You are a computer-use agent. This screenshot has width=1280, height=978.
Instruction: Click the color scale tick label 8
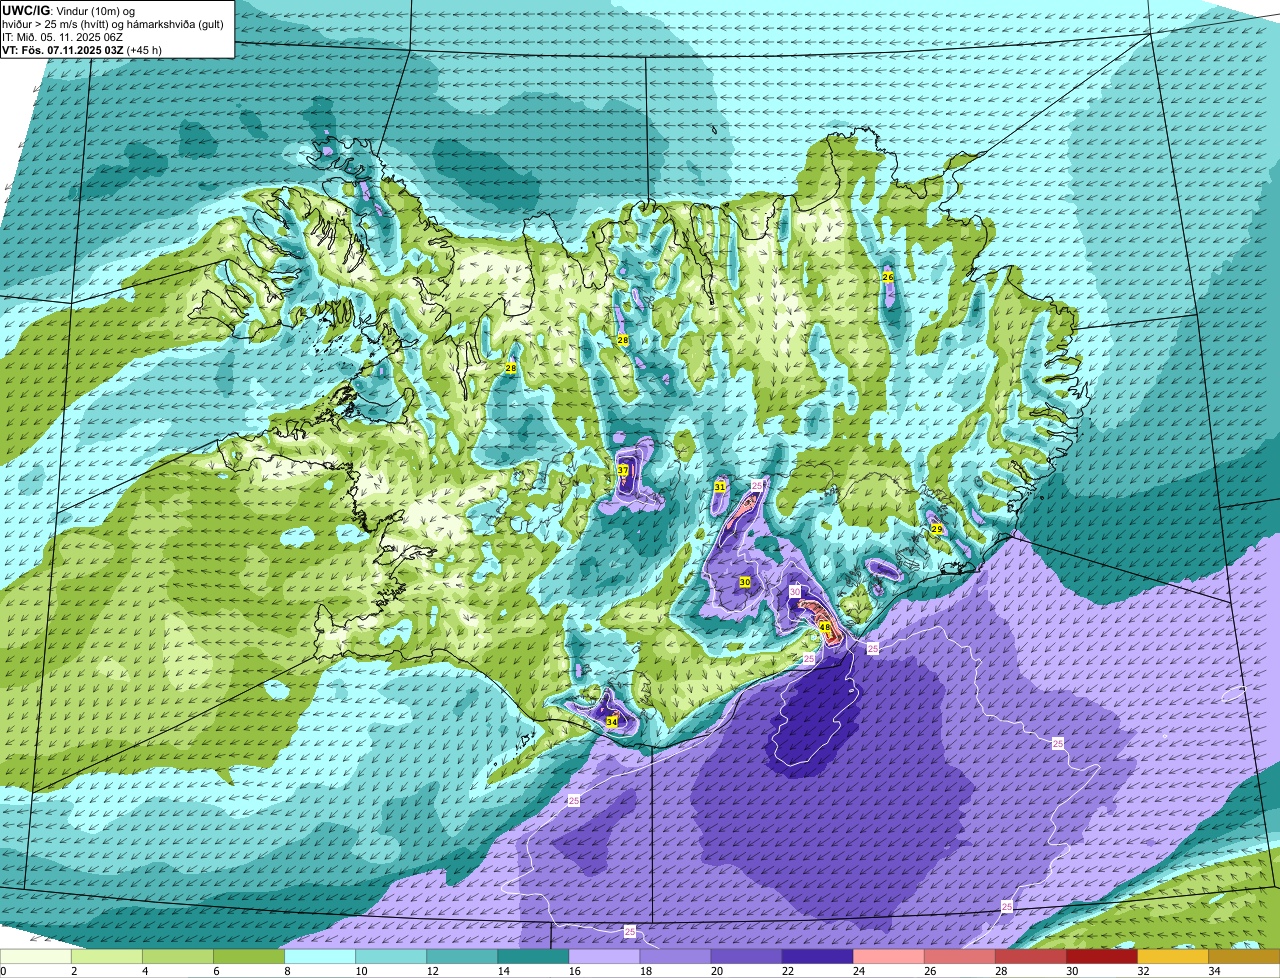287,971
